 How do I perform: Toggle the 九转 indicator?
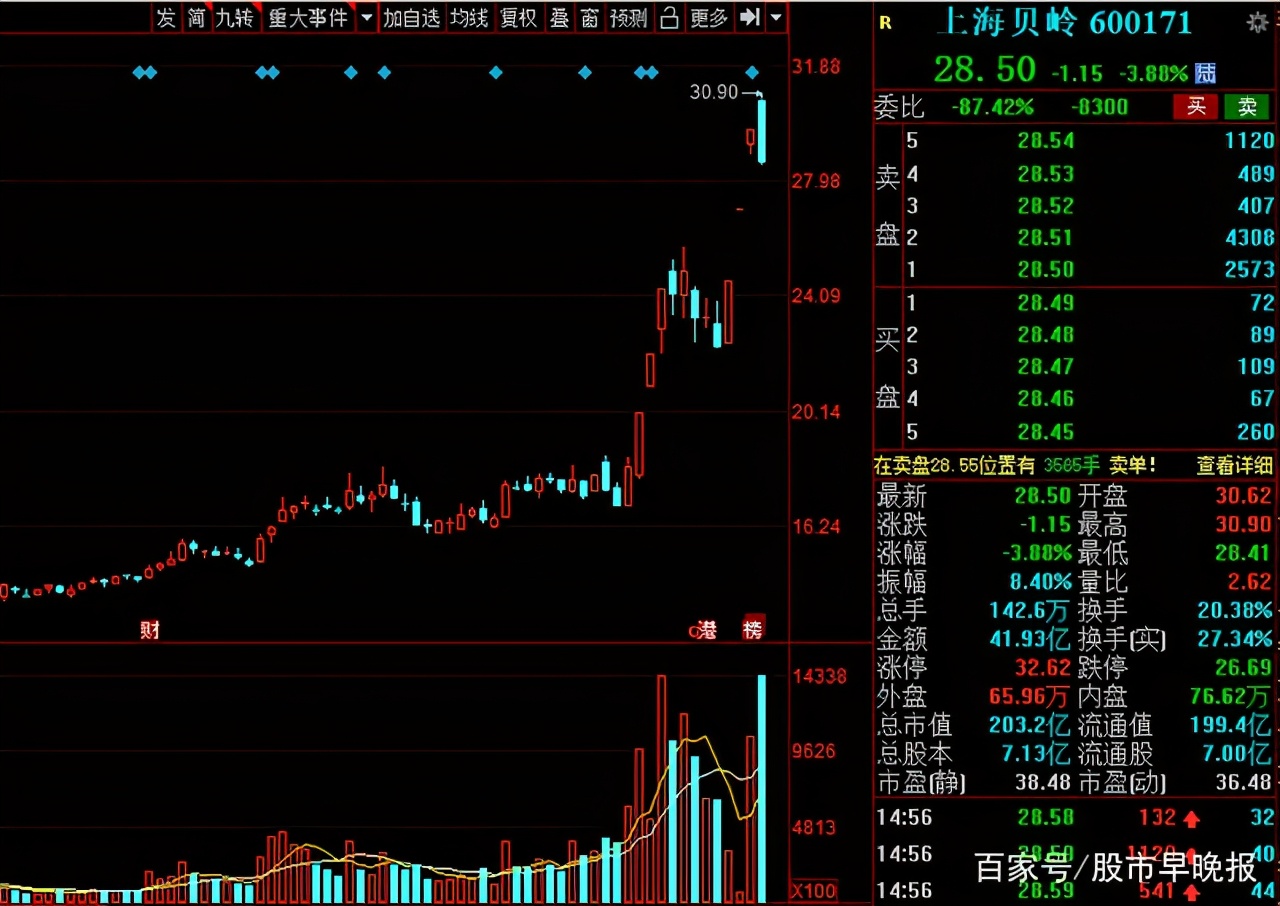click(236, 18)
